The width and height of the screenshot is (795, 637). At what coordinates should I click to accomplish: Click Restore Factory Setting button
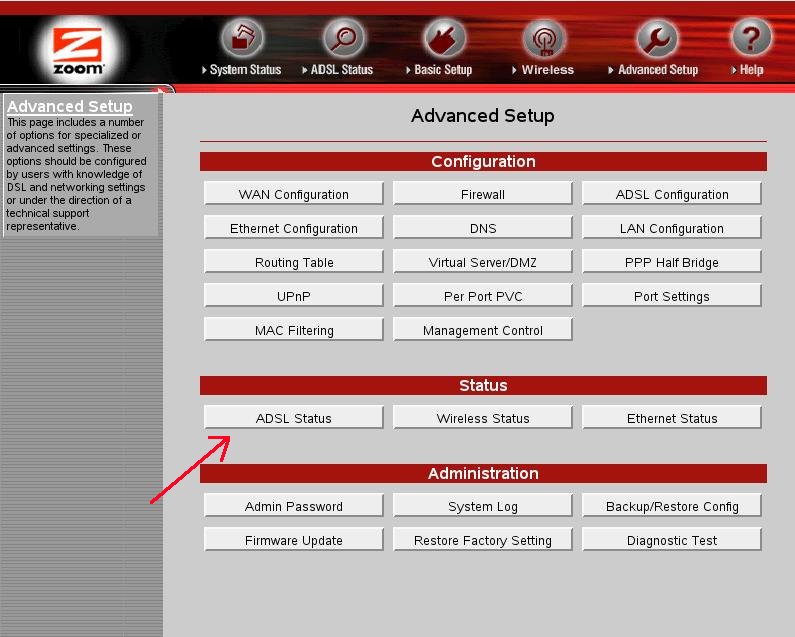coord(483,540)
